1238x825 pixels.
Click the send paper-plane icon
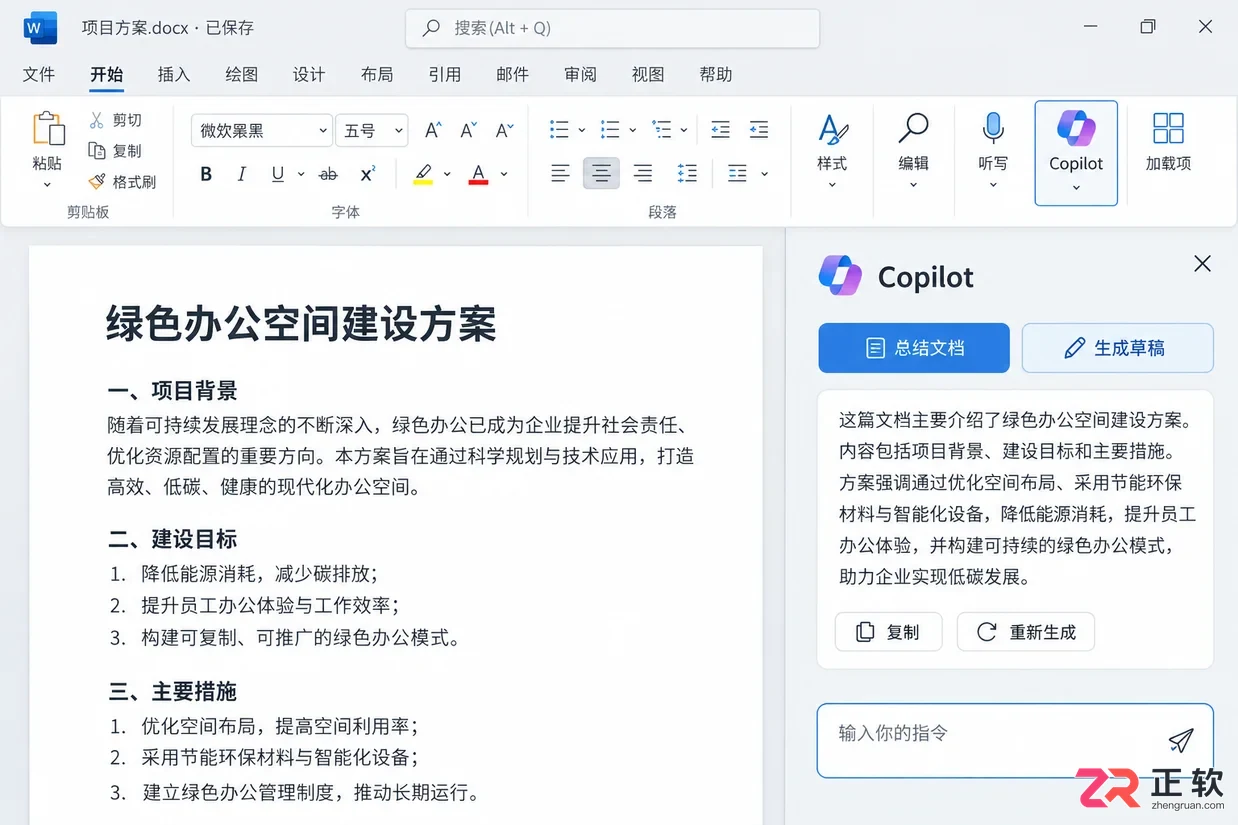coord(1181,740)
